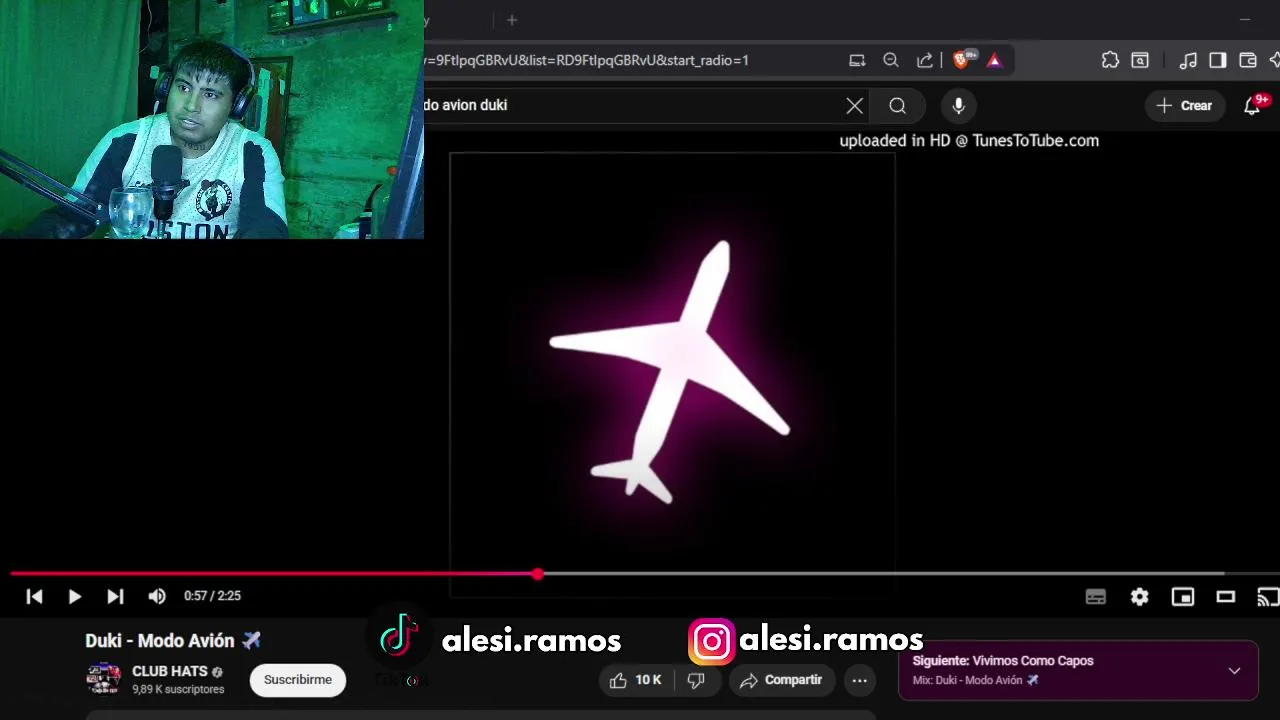Dislike the video

click(696, 680)
